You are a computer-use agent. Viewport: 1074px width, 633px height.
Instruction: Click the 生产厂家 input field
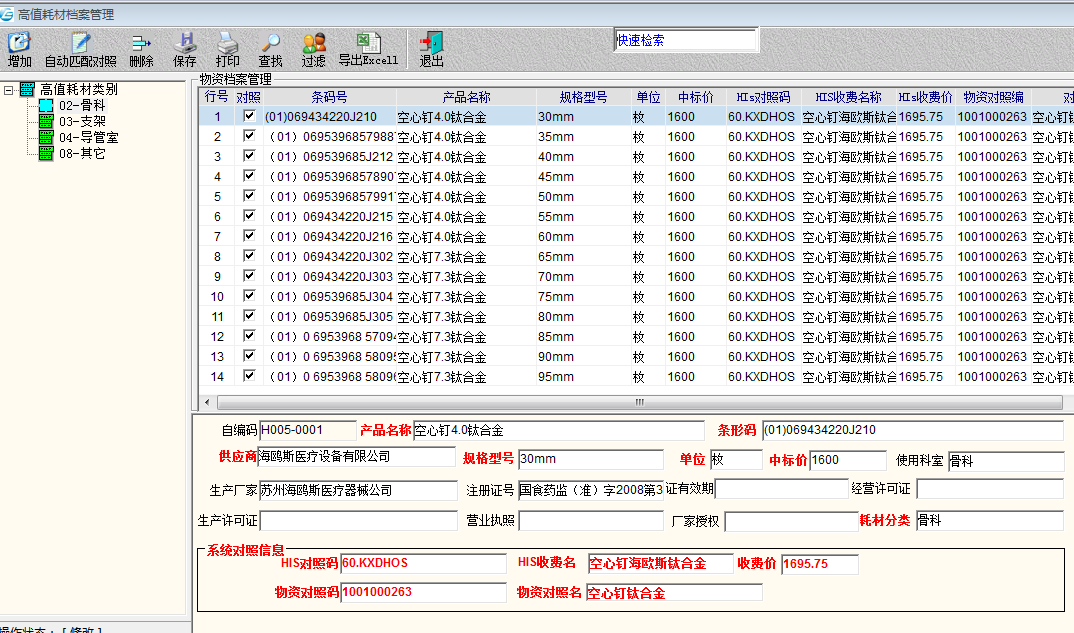click(x=358, y=491)
